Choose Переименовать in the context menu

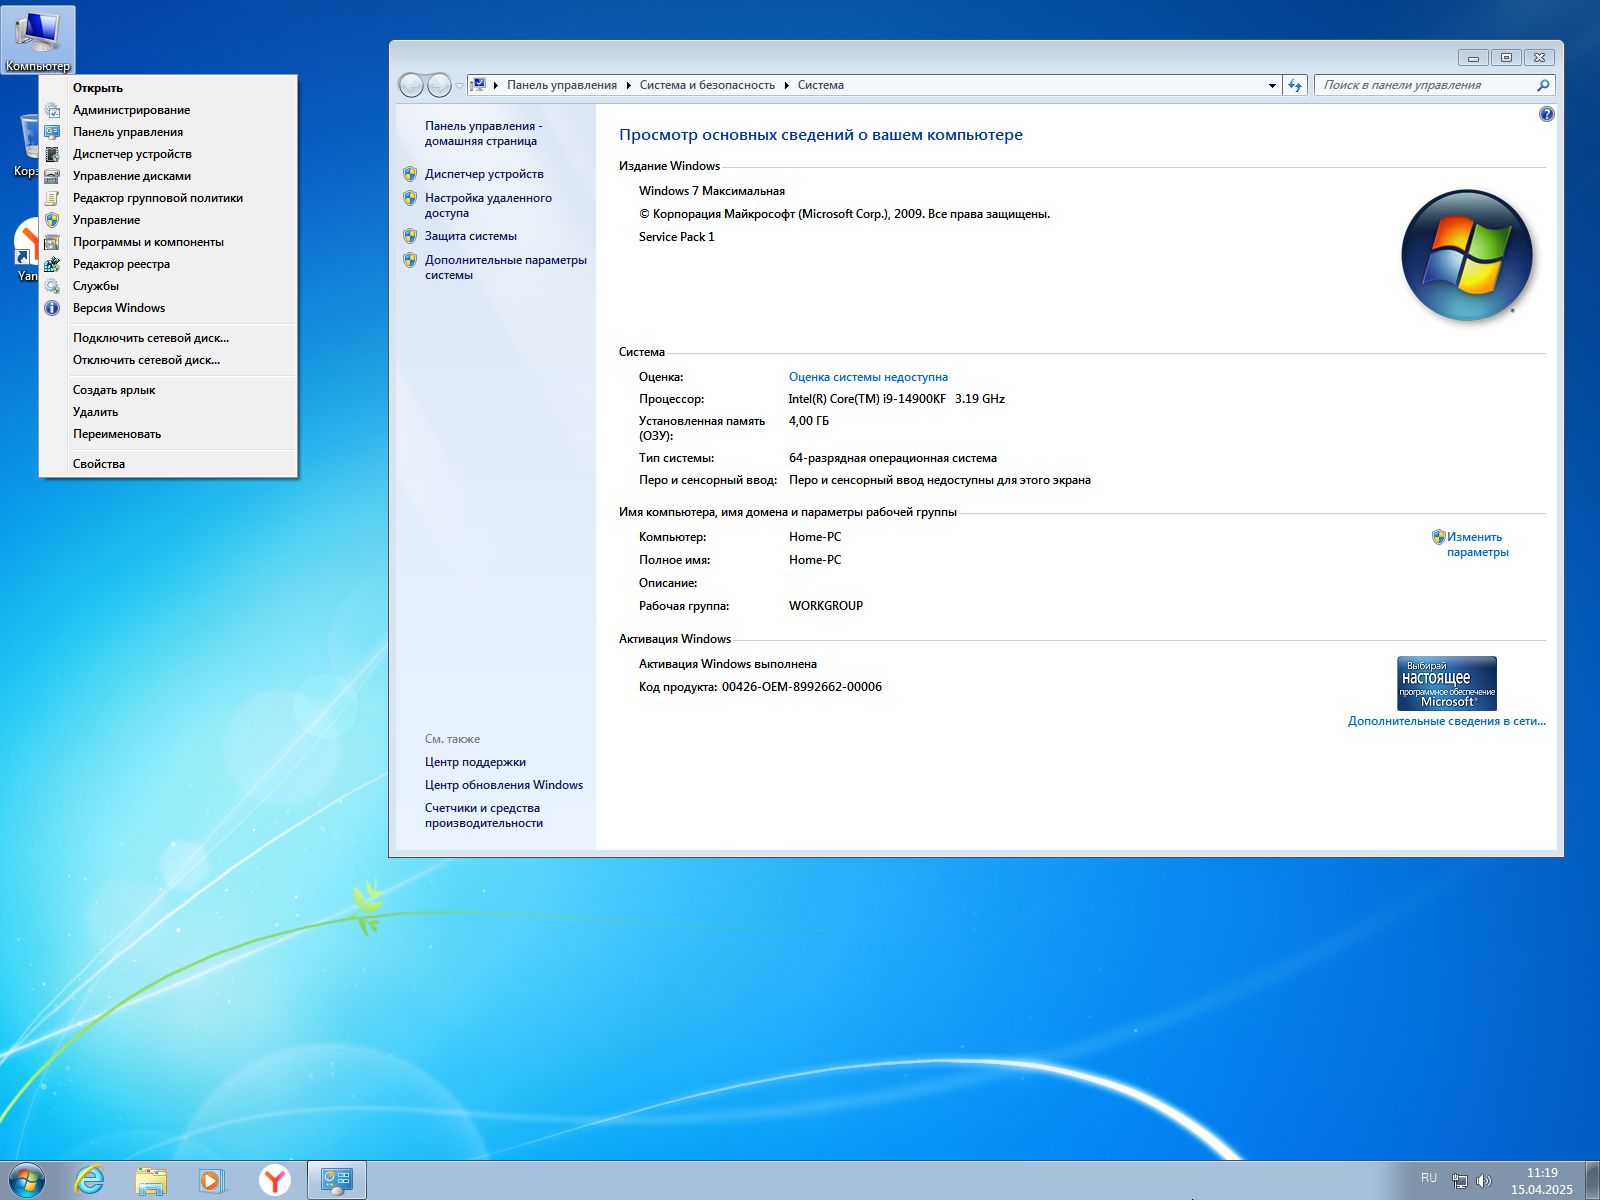click(168, 434)
